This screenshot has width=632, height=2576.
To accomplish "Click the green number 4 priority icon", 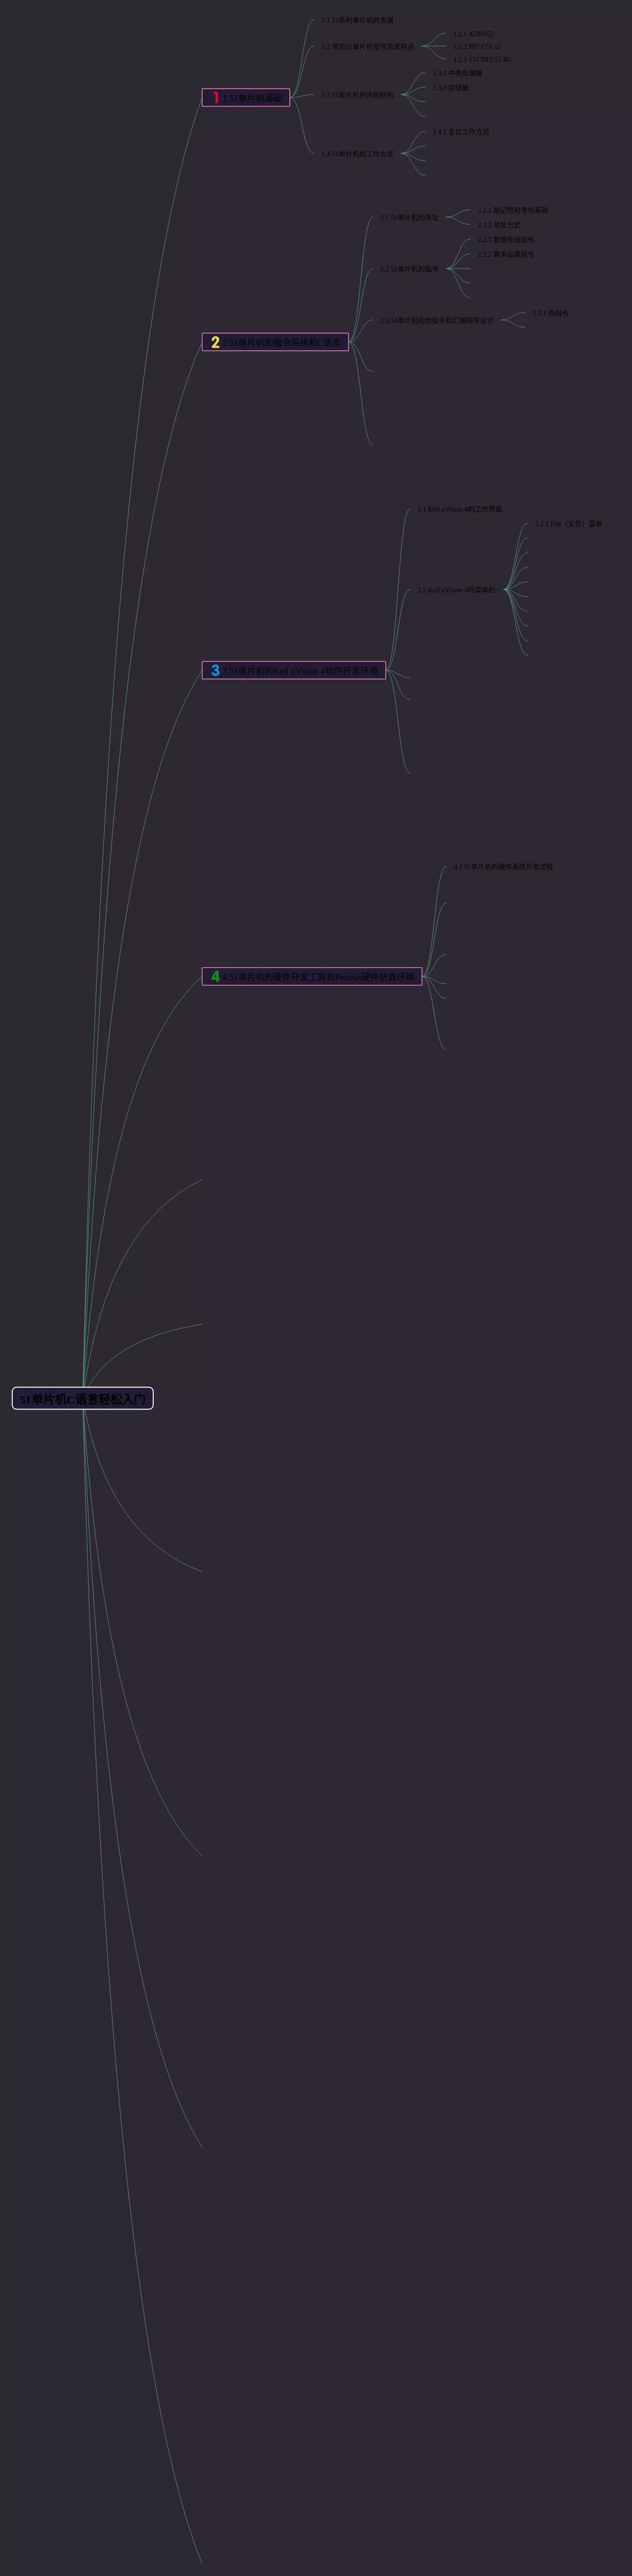I will [215, 976].
